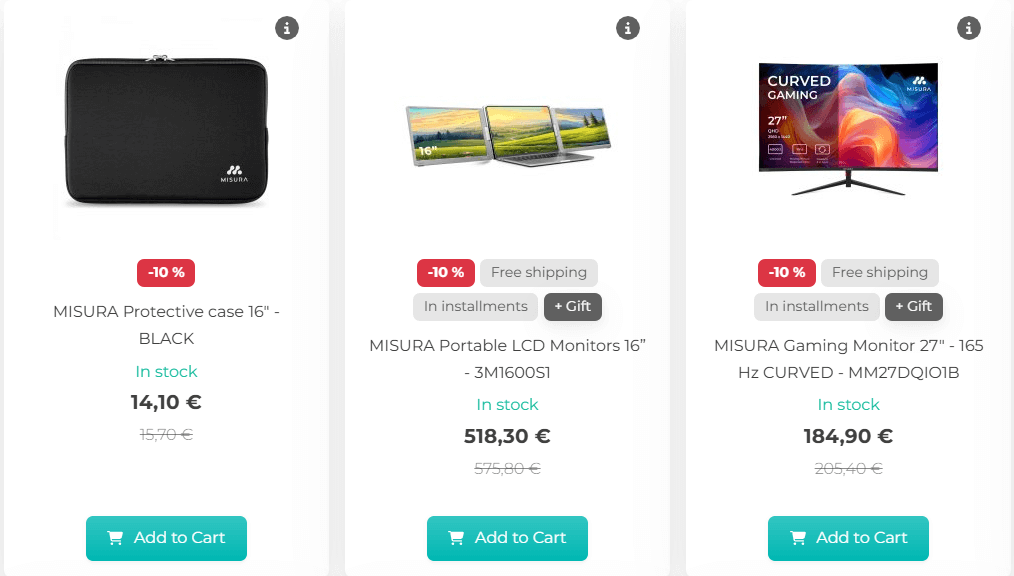
Task: Click Free shipping tag on Portable Monitors
Action: coord(539,273)
